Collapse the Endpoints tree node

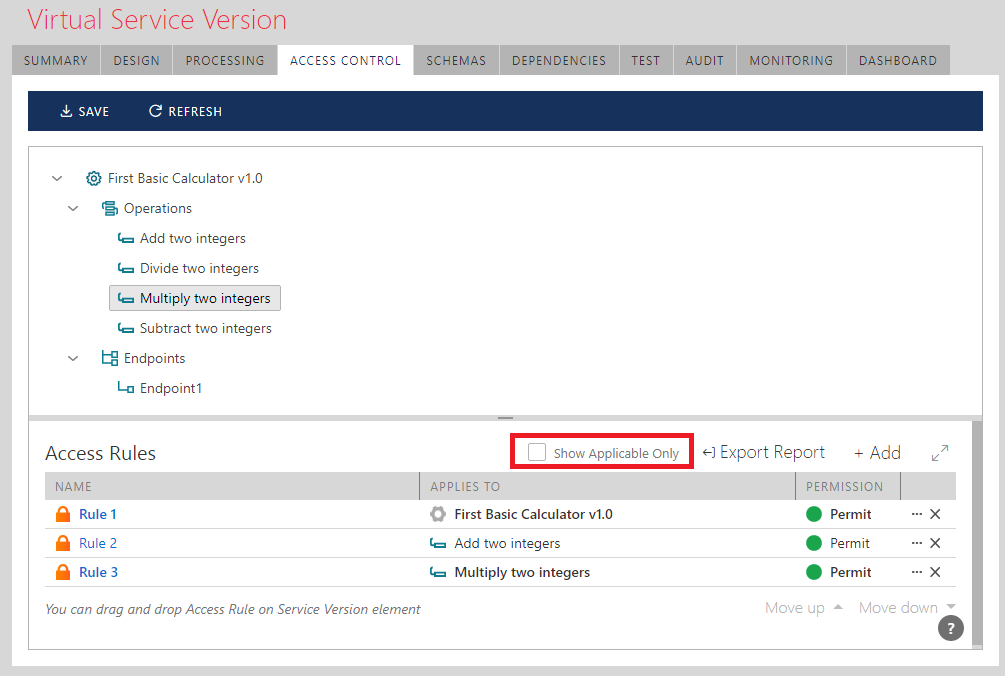73,359
